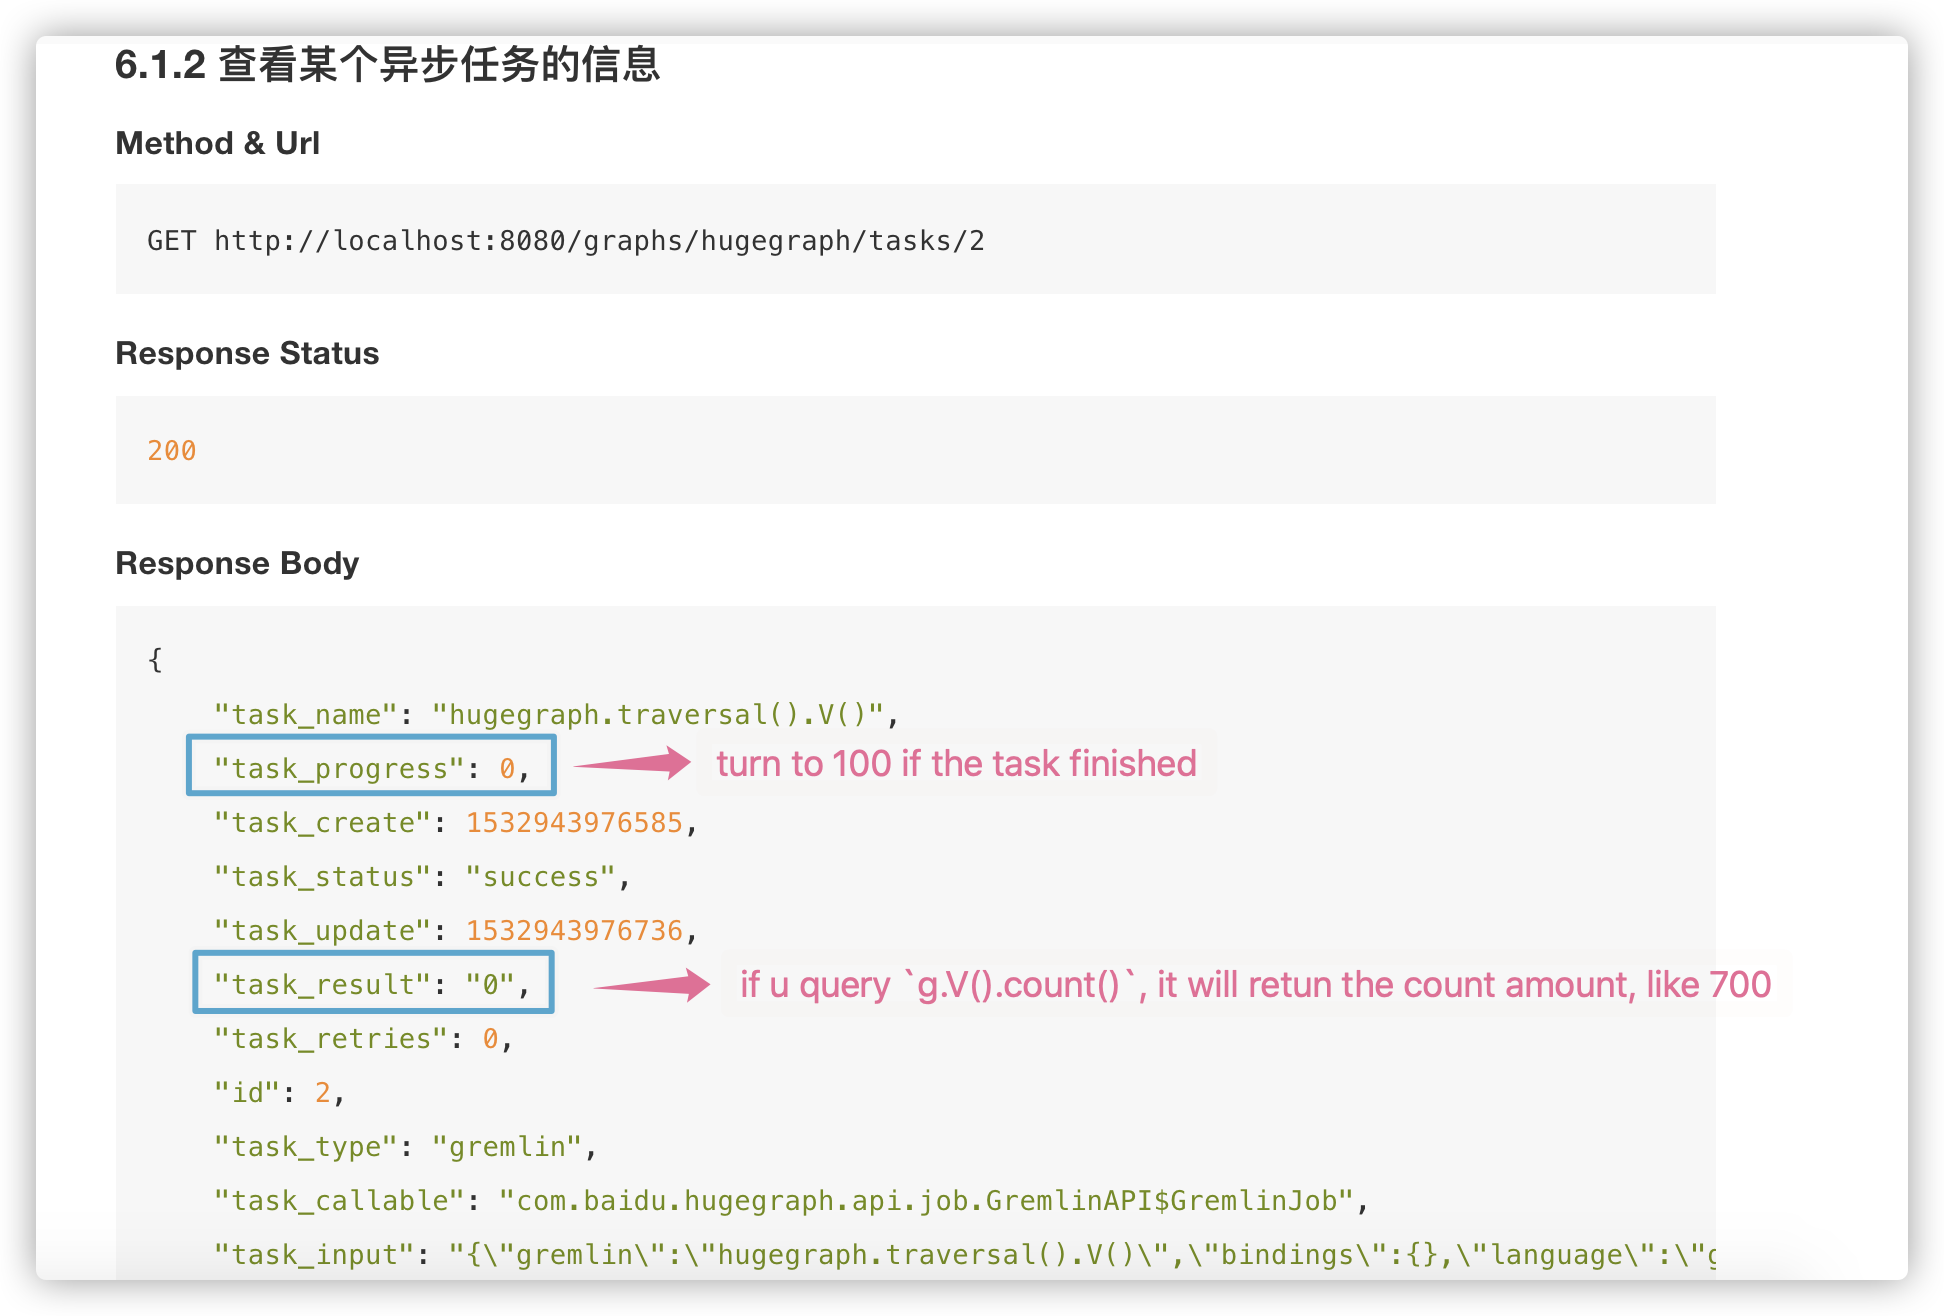The width and height of the screenshot is (1944, 1316).
Task: Select the highlighted task_result field
Action: pyautogui.click(x=372, y=983)
